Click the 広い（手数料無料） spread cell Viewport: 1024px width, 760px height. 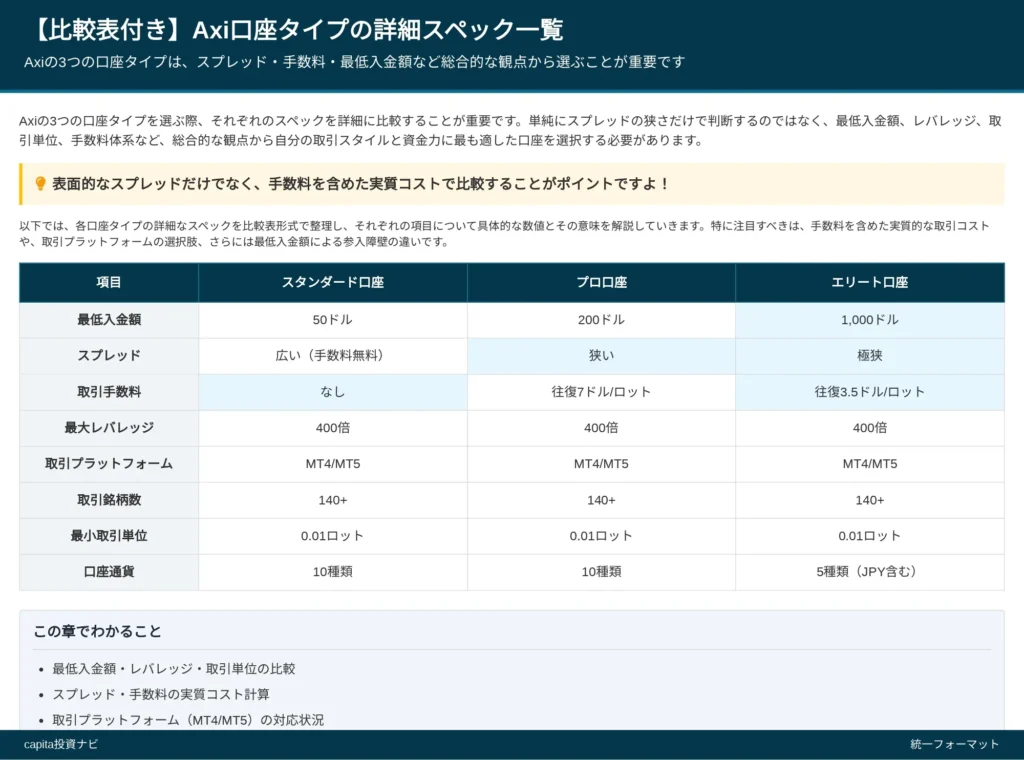tap(333, 356)
